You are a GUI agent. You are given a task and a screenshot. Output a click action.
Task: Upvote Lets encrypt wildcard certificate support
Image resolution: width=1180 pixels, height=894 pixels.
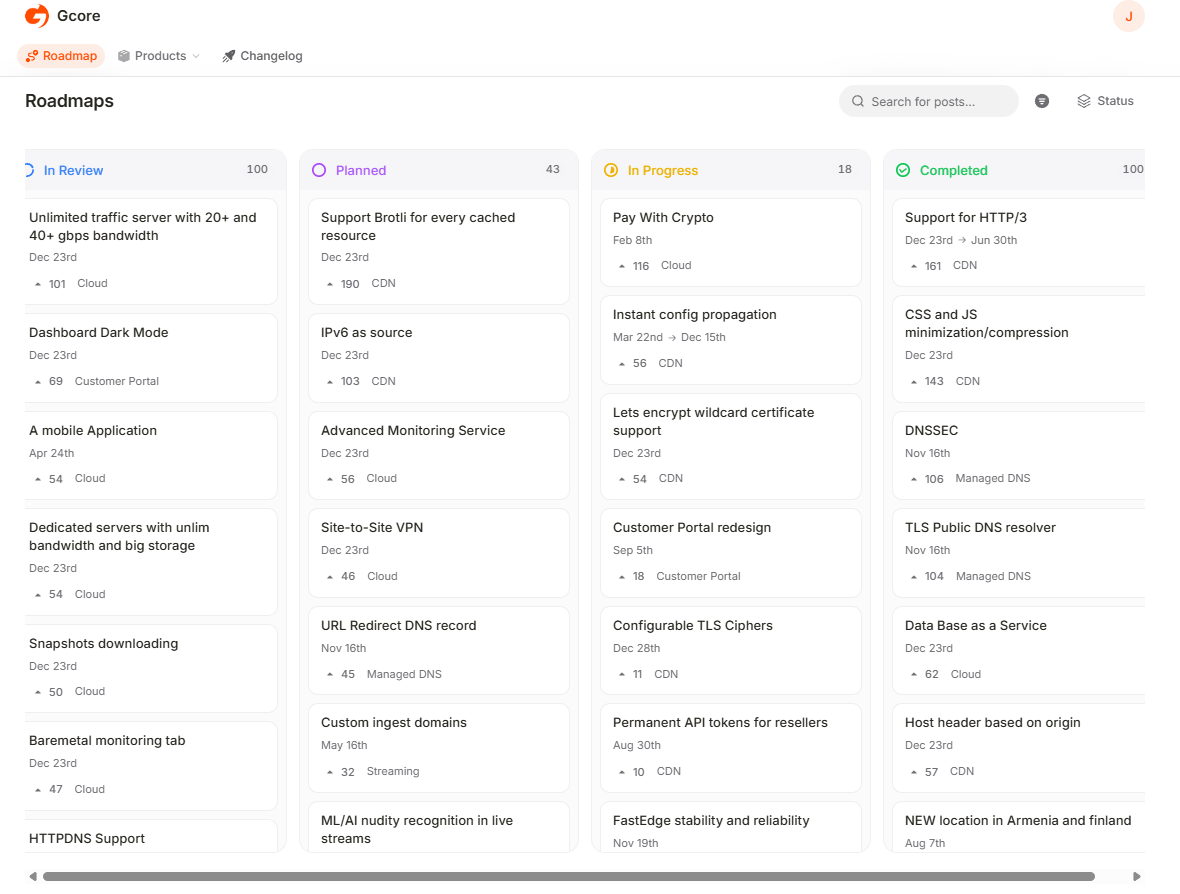click(x=632, y=479)
